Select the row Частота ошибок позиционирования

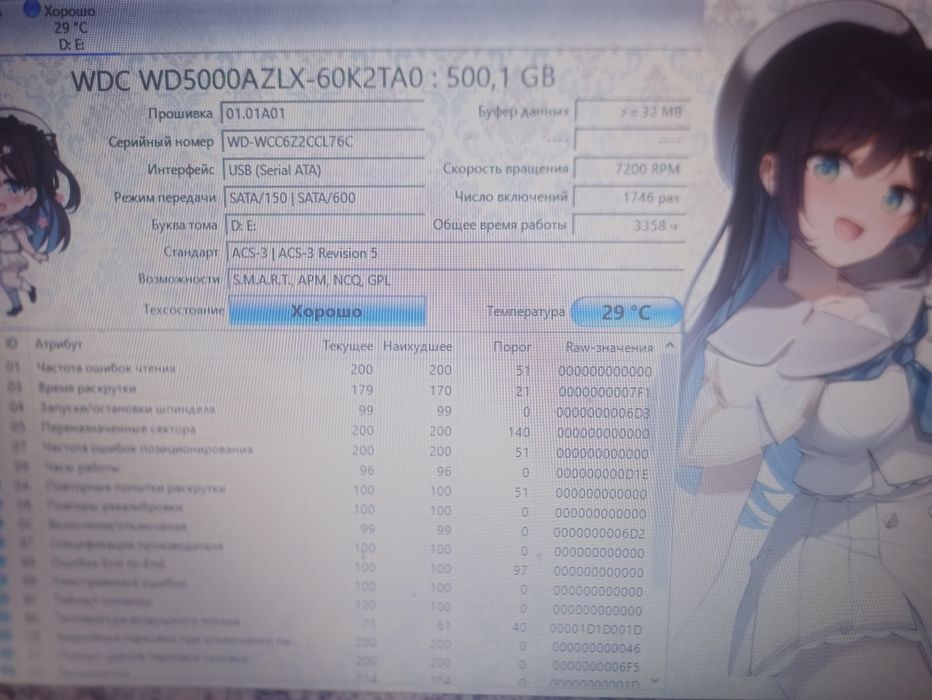(330, 450)
